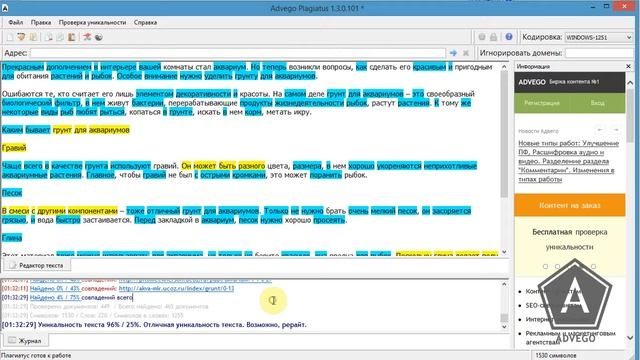Click the text editor vertical scrollbar thumb
This screenshot has width=640, height=360.
[504, 135]
